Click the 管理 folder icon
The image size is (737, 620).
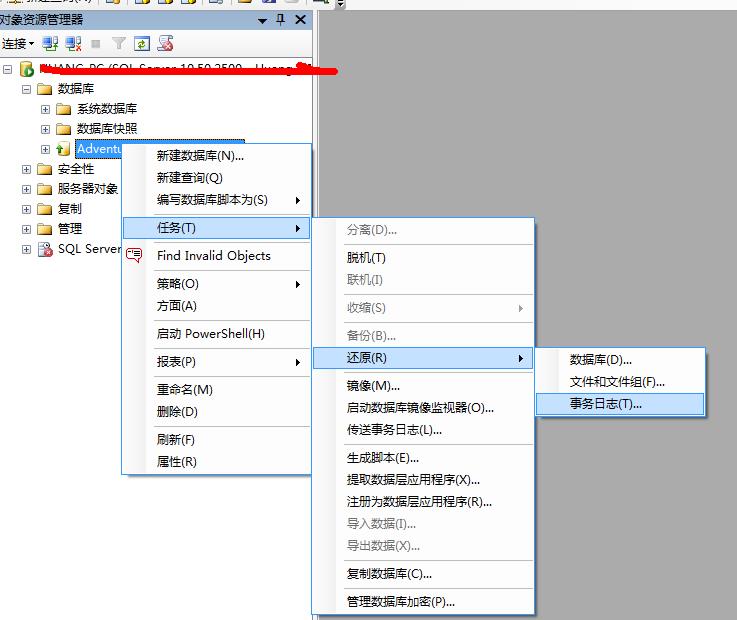click(45, 229)
